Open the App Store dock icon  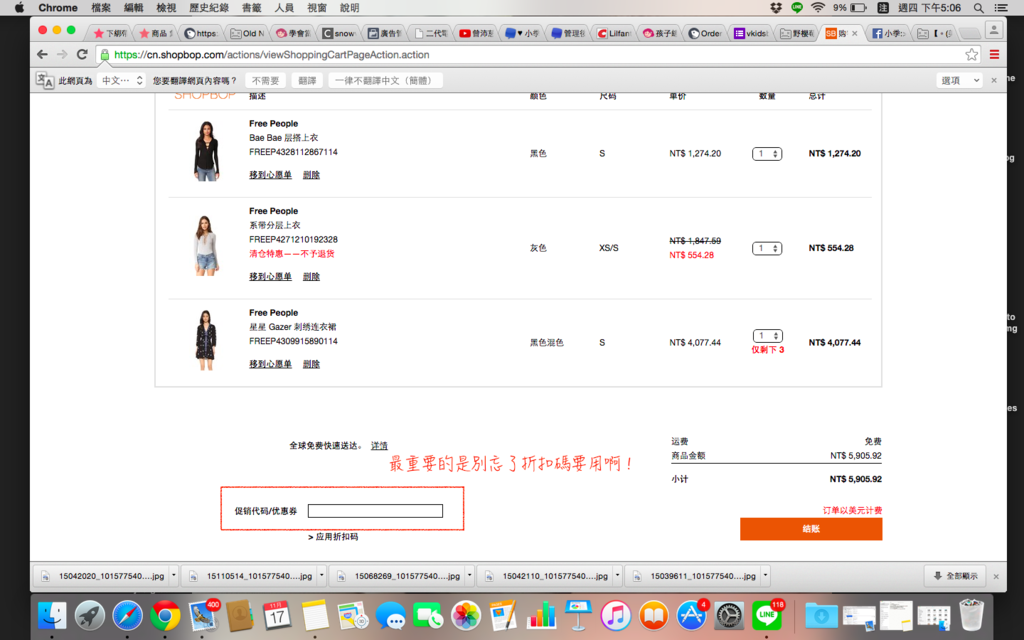coord(691,615)
